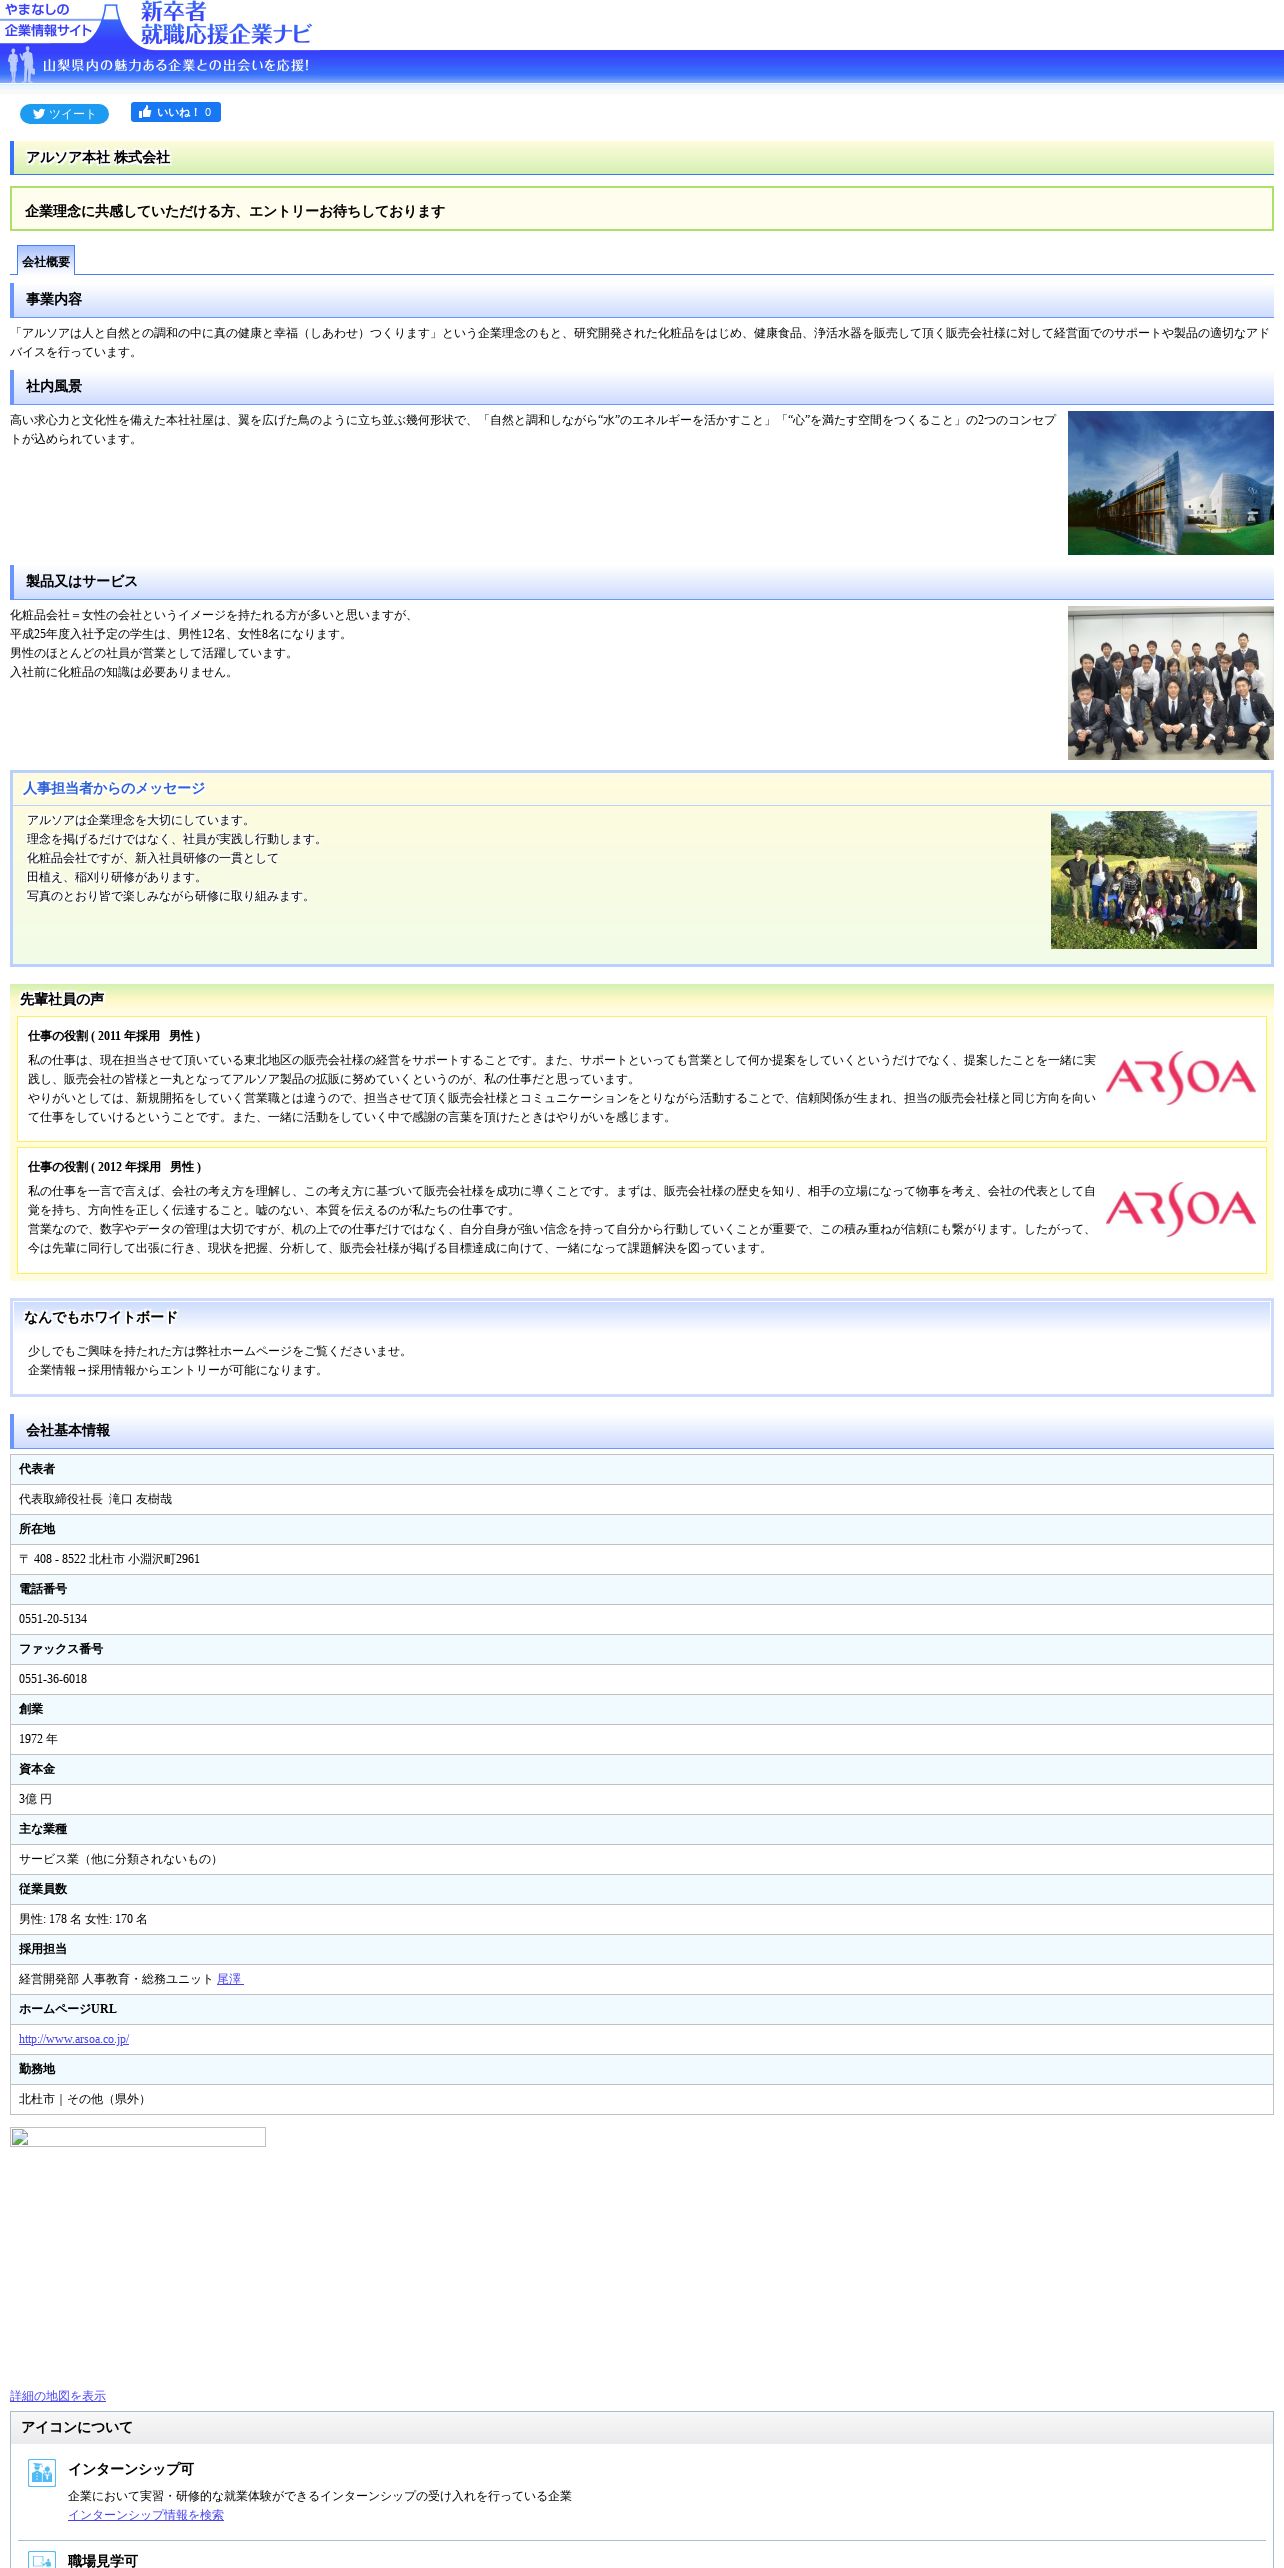Select the 会社概要 tab
The image size is (1284, 2568).
click(46, 261)
